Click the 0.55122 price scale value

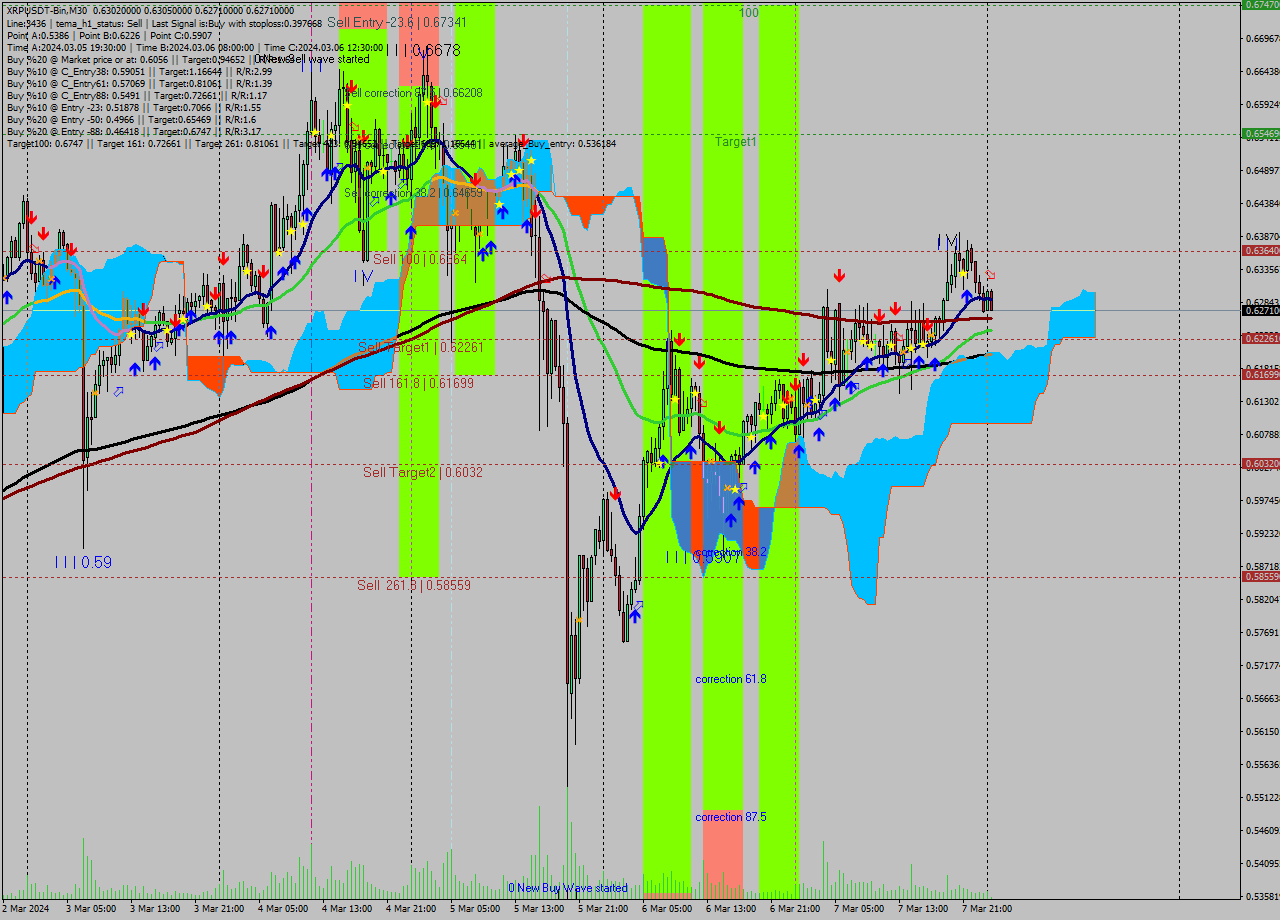[1262, 798]
